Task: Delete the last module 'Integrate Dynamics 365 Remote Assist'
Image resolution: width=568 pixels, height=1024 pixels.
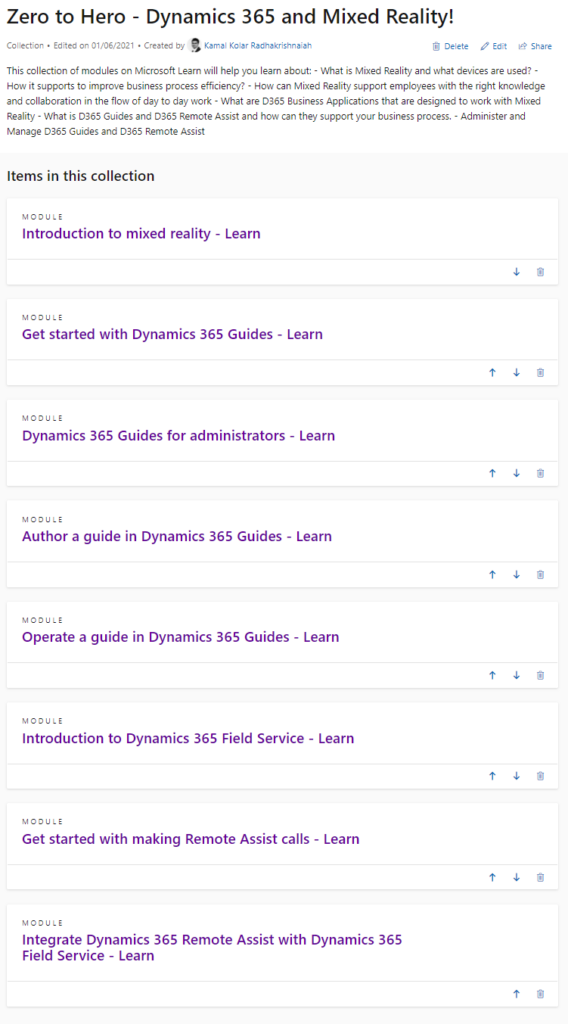Action: (x=540, y=993)
